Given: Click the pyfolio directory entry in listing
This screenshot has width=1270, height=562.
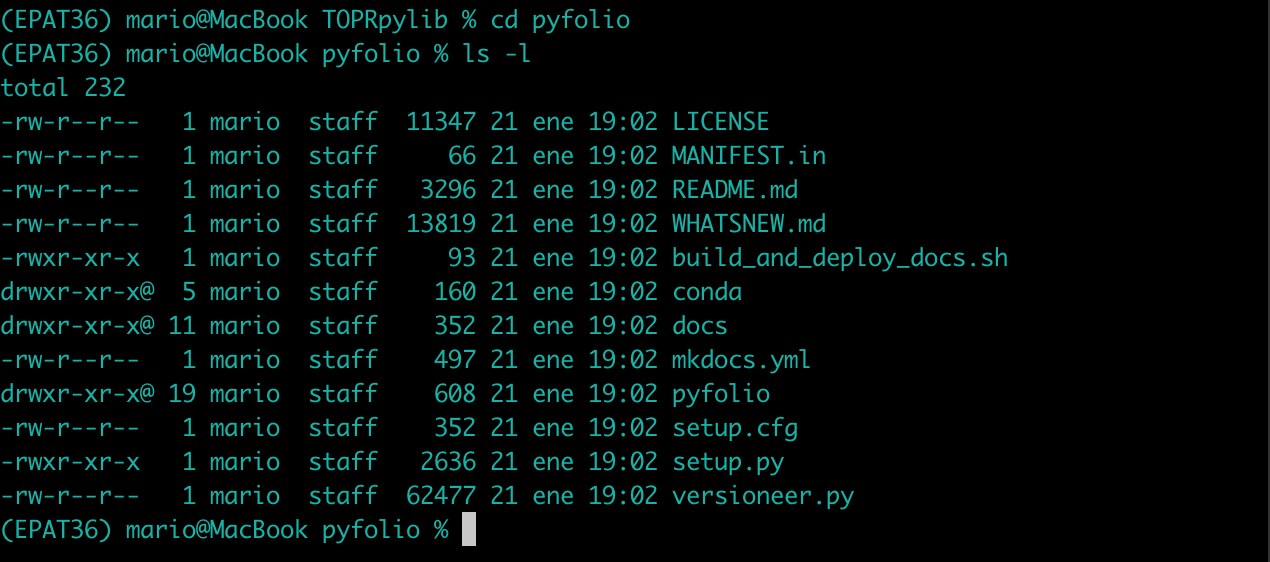Looking at the screenshot, I should pos(720,394).
